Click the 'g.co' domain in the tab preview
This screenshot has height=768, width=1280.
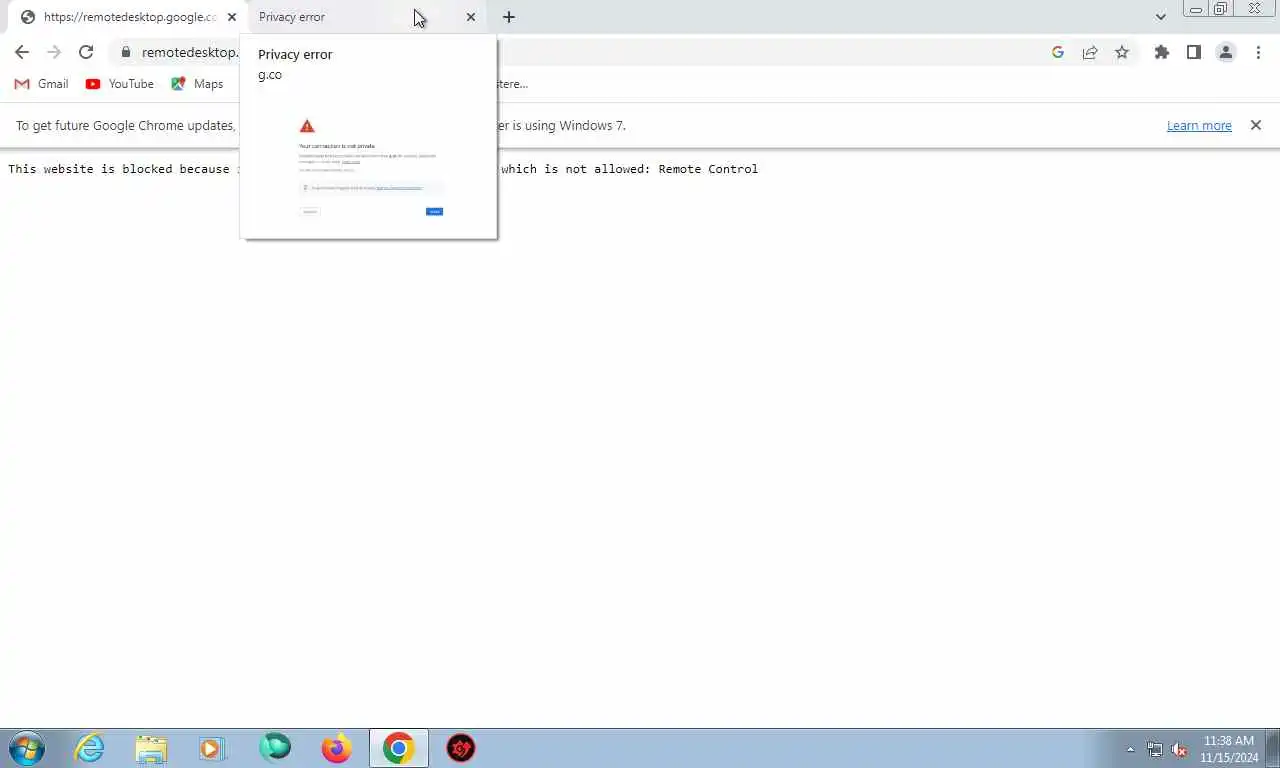270,75
